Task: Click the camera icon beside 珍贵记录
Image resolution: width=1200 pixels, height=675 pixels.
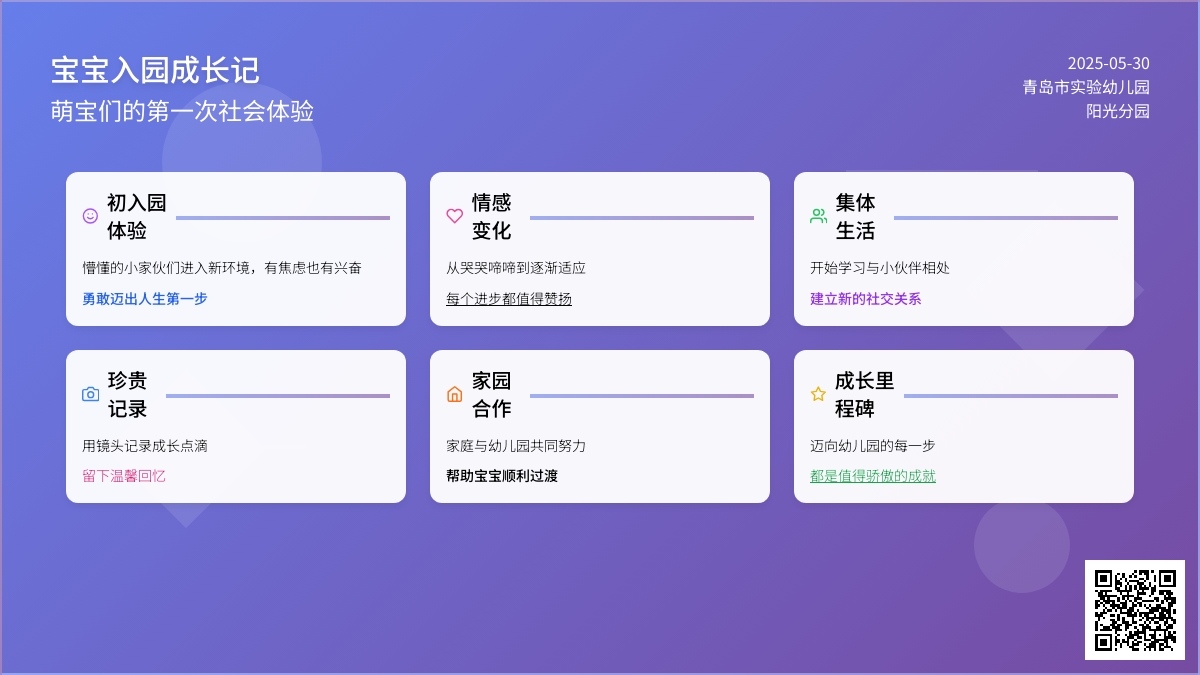Action: pyautogui.click(x=90, y=394)
